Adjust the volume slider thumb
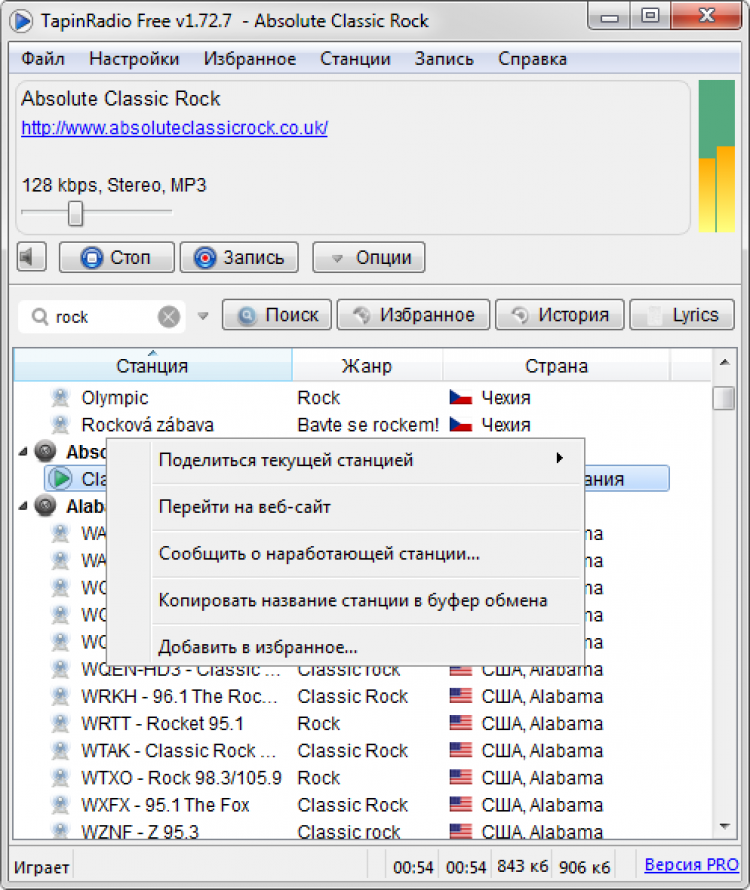 click(76, 213)
